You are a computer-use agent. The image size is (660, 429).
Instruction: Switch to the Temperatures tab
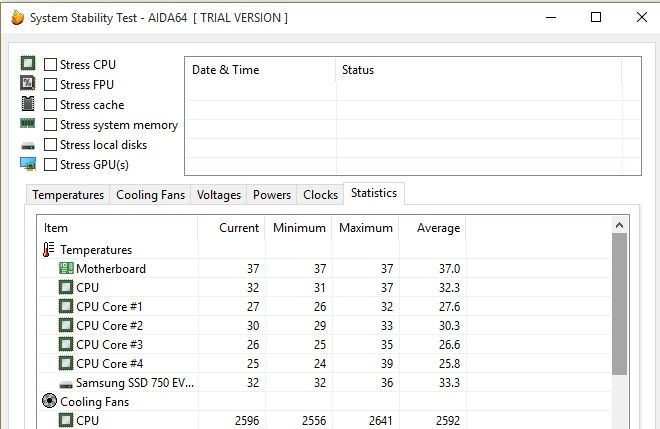coord(68,195)
